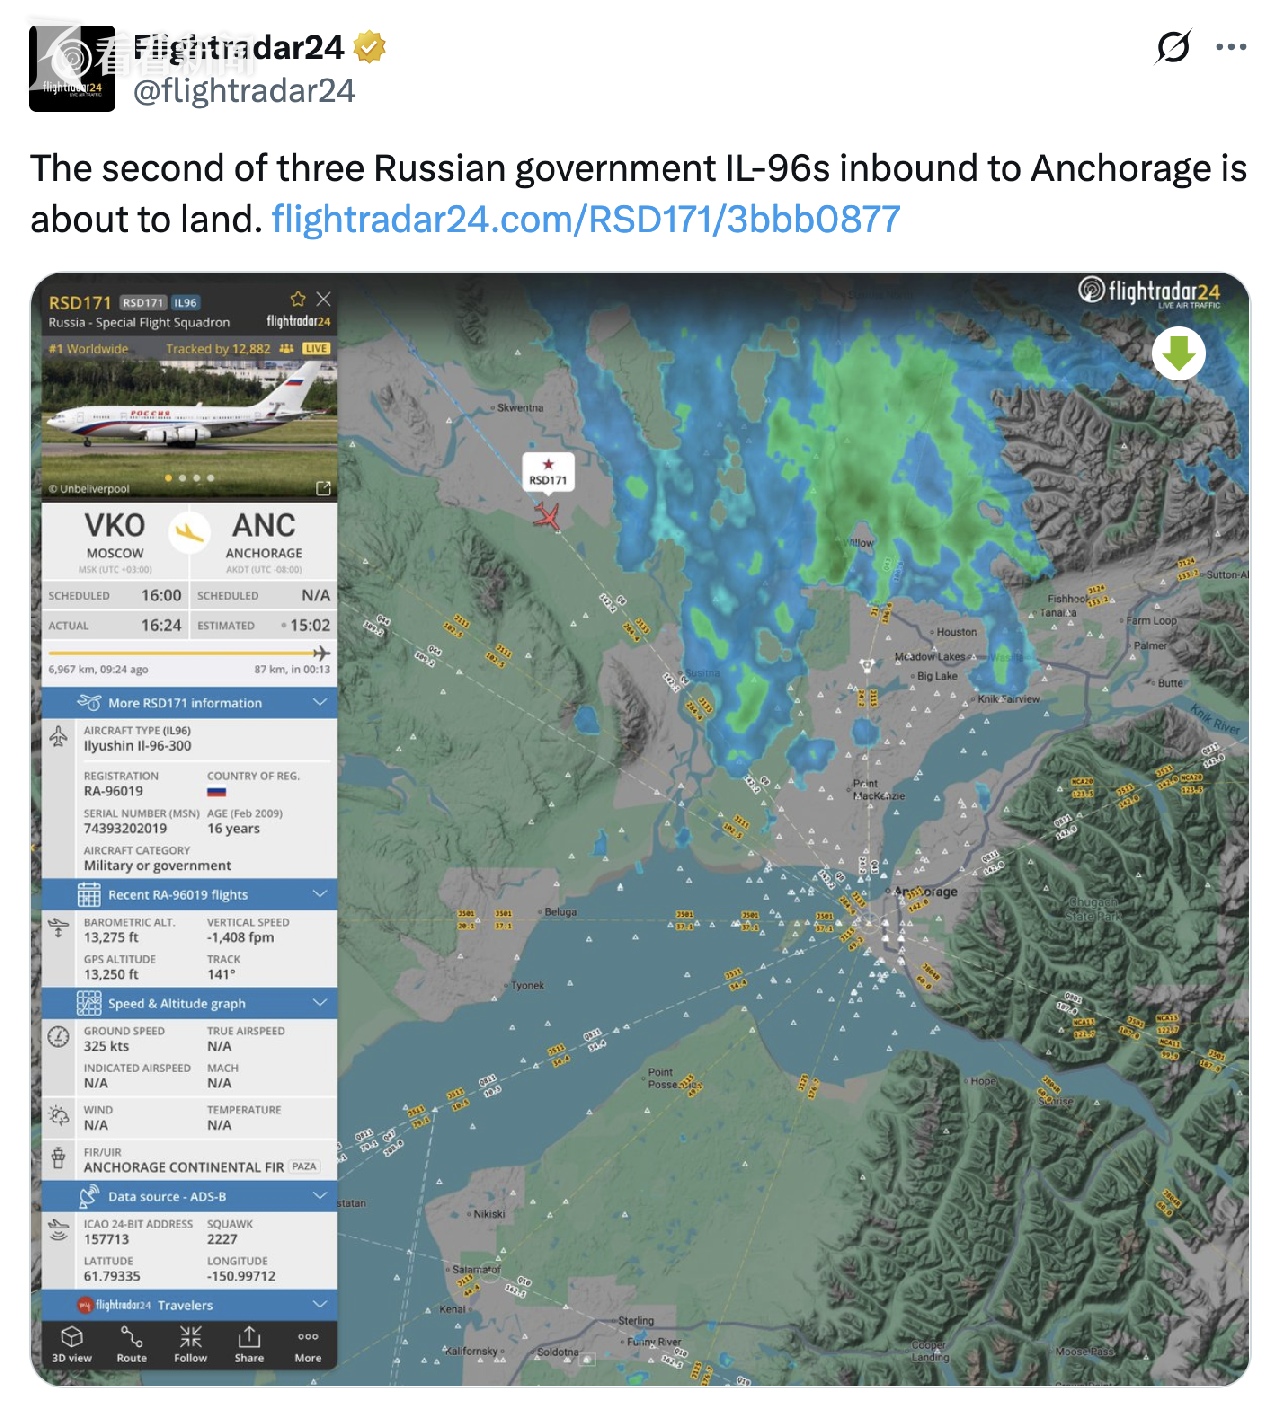Screen dimensions: 1280x1414
Task: Click the ICAO address signal icon
Action: click(59, 1230)
